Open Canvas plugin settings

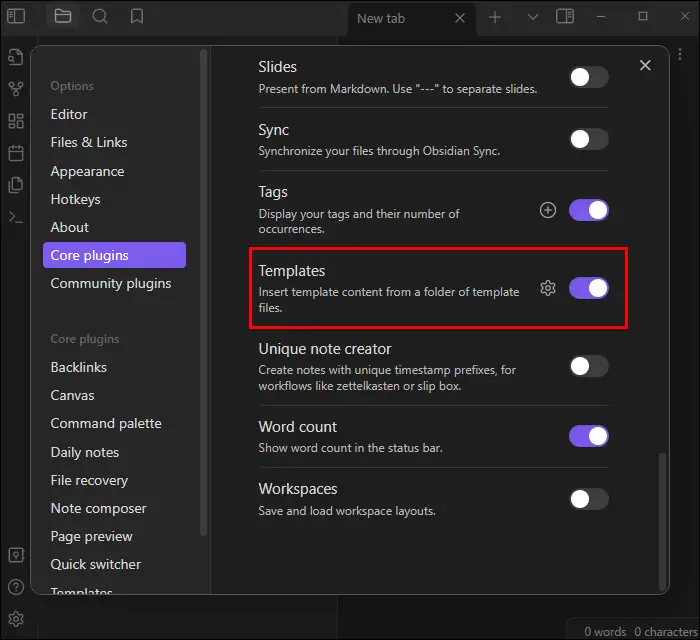(x=114, y=395)
